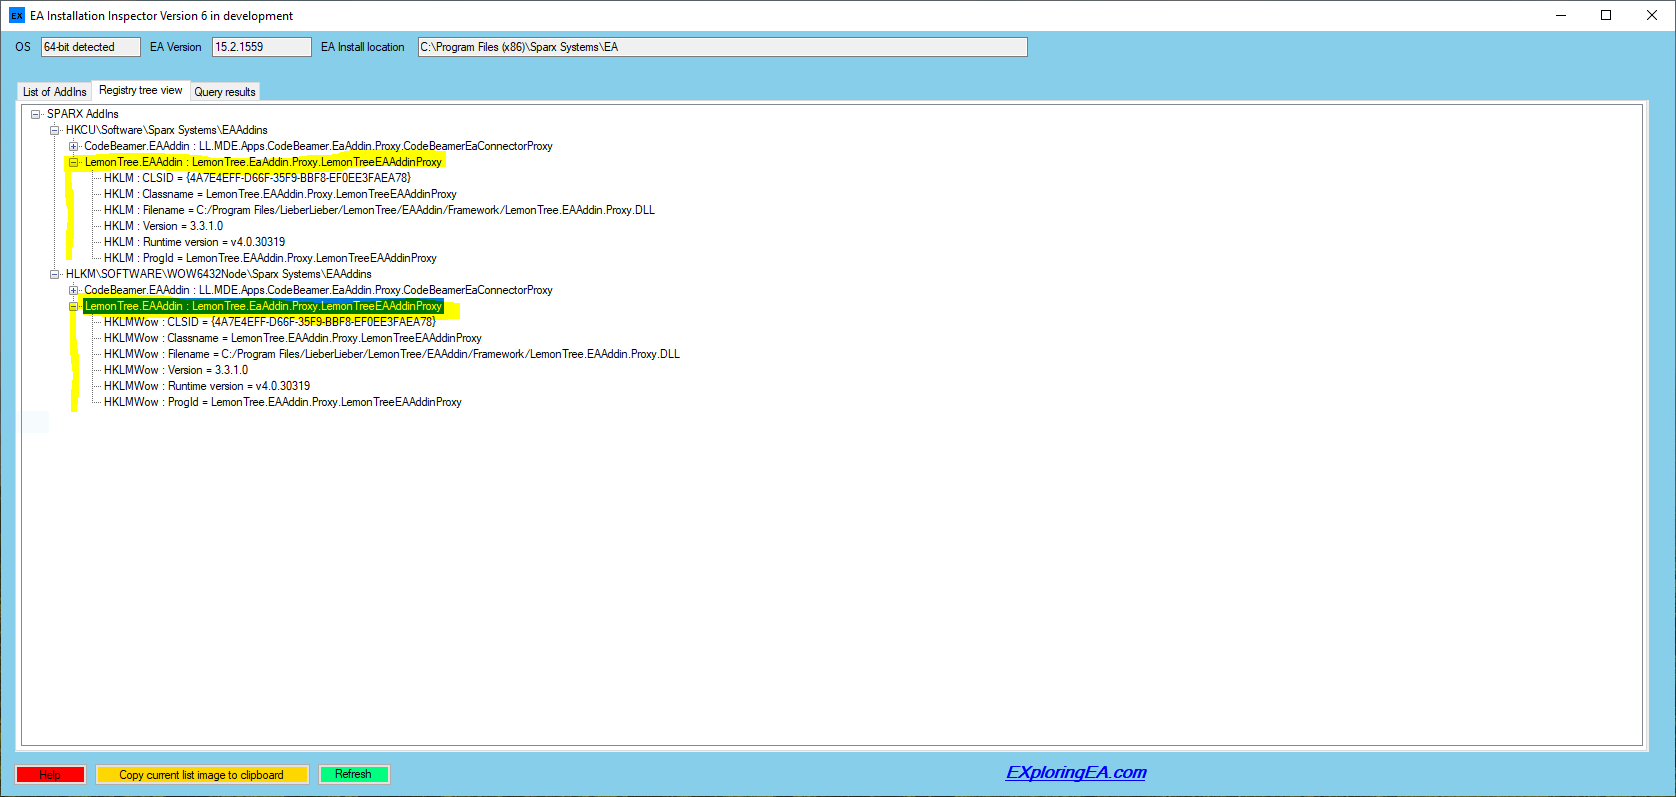Expand CodeBeamer.EAAddin under the HKCU node
Viewport: 1676px width, 797px height.
[x=73, y=146]
